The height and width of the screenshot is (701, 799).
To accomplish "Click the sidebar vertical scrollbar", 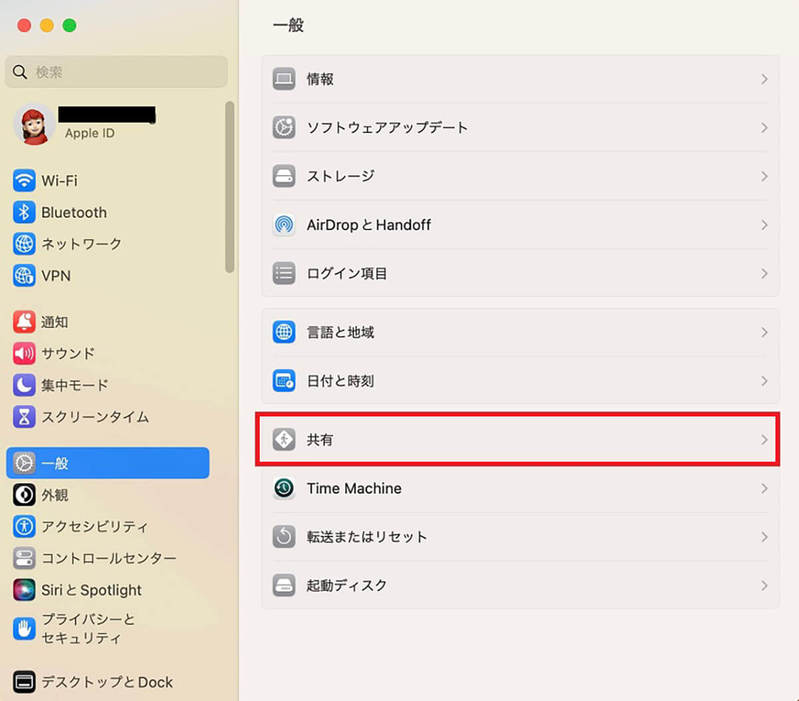I will (x=230, y=187).
